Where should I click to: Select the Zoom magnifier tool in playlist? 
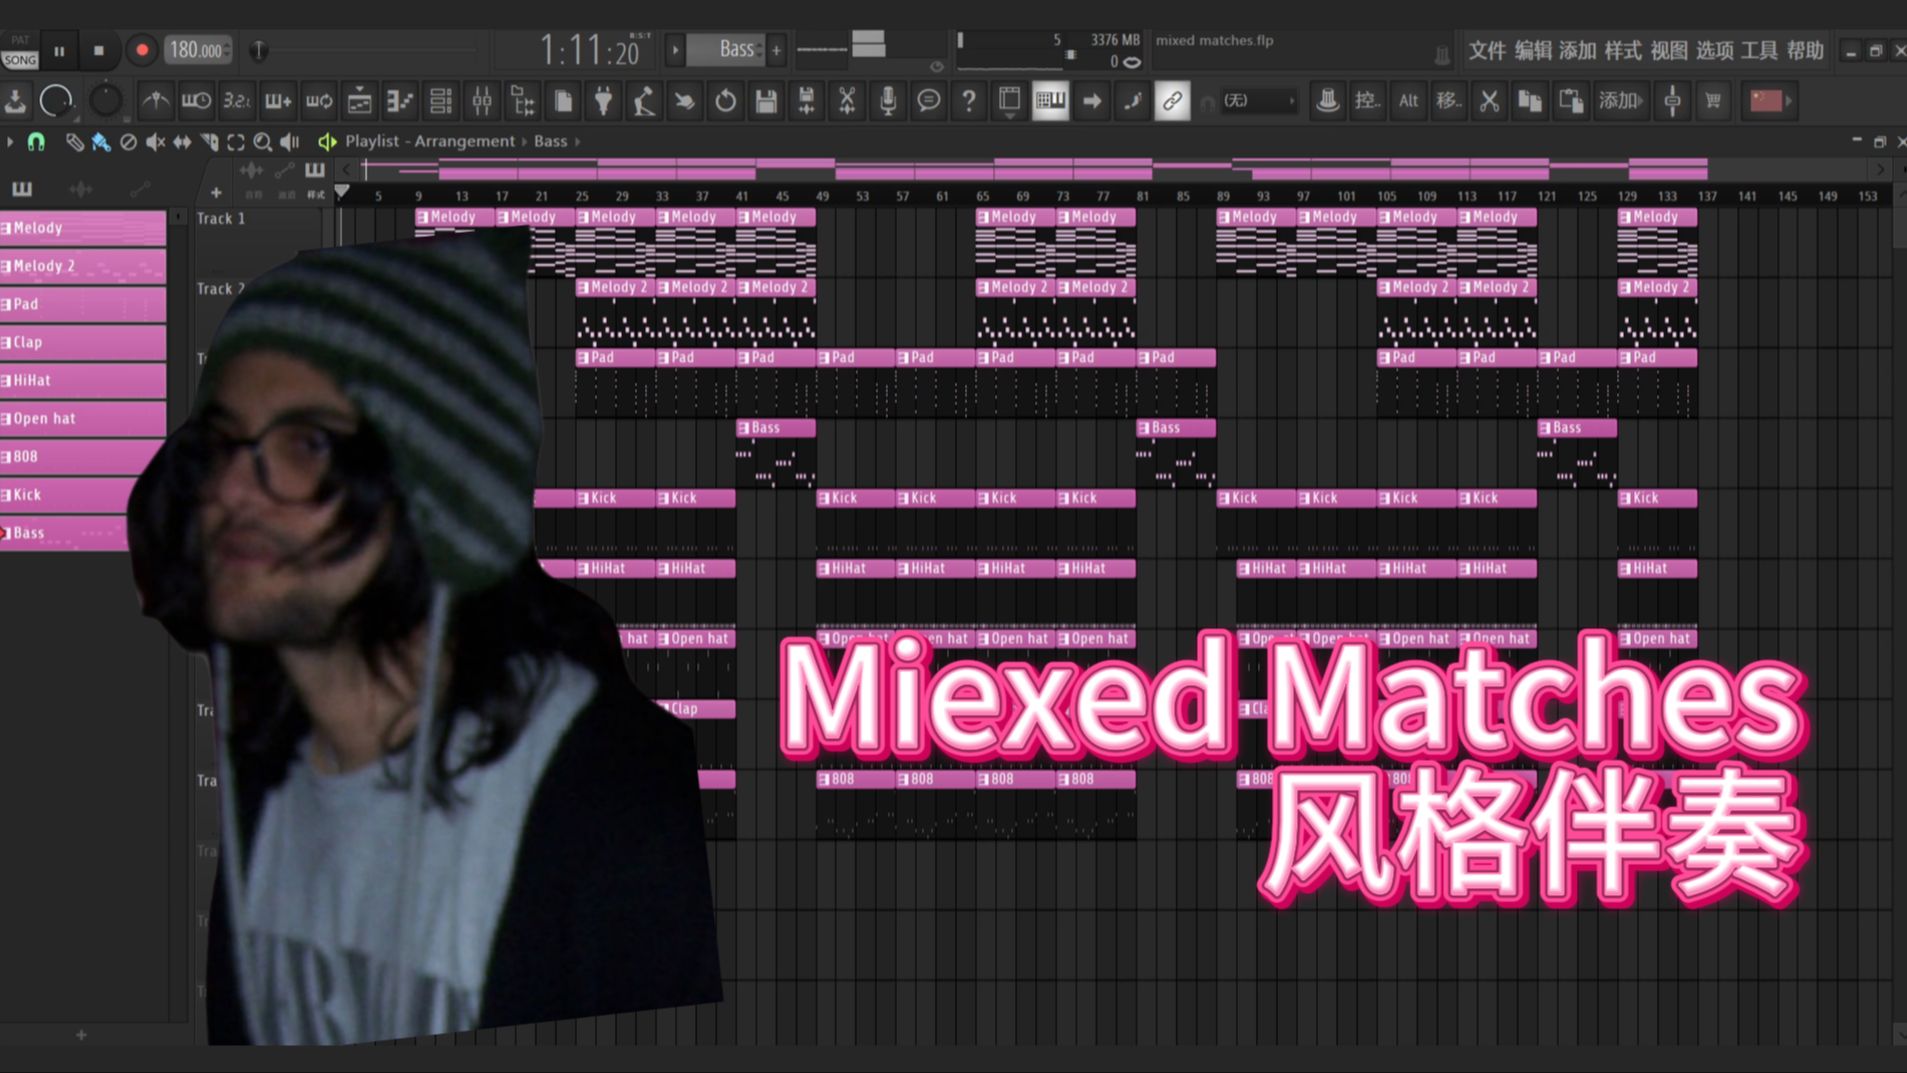click(263, 142)
